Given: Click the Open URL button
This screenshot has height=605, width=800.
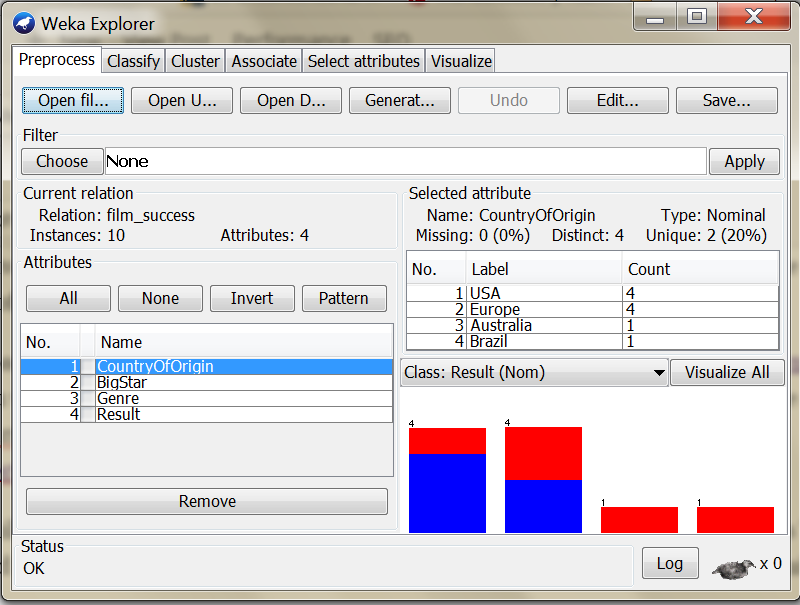Looking at the screenshot, I should click(x=182, y=100).
